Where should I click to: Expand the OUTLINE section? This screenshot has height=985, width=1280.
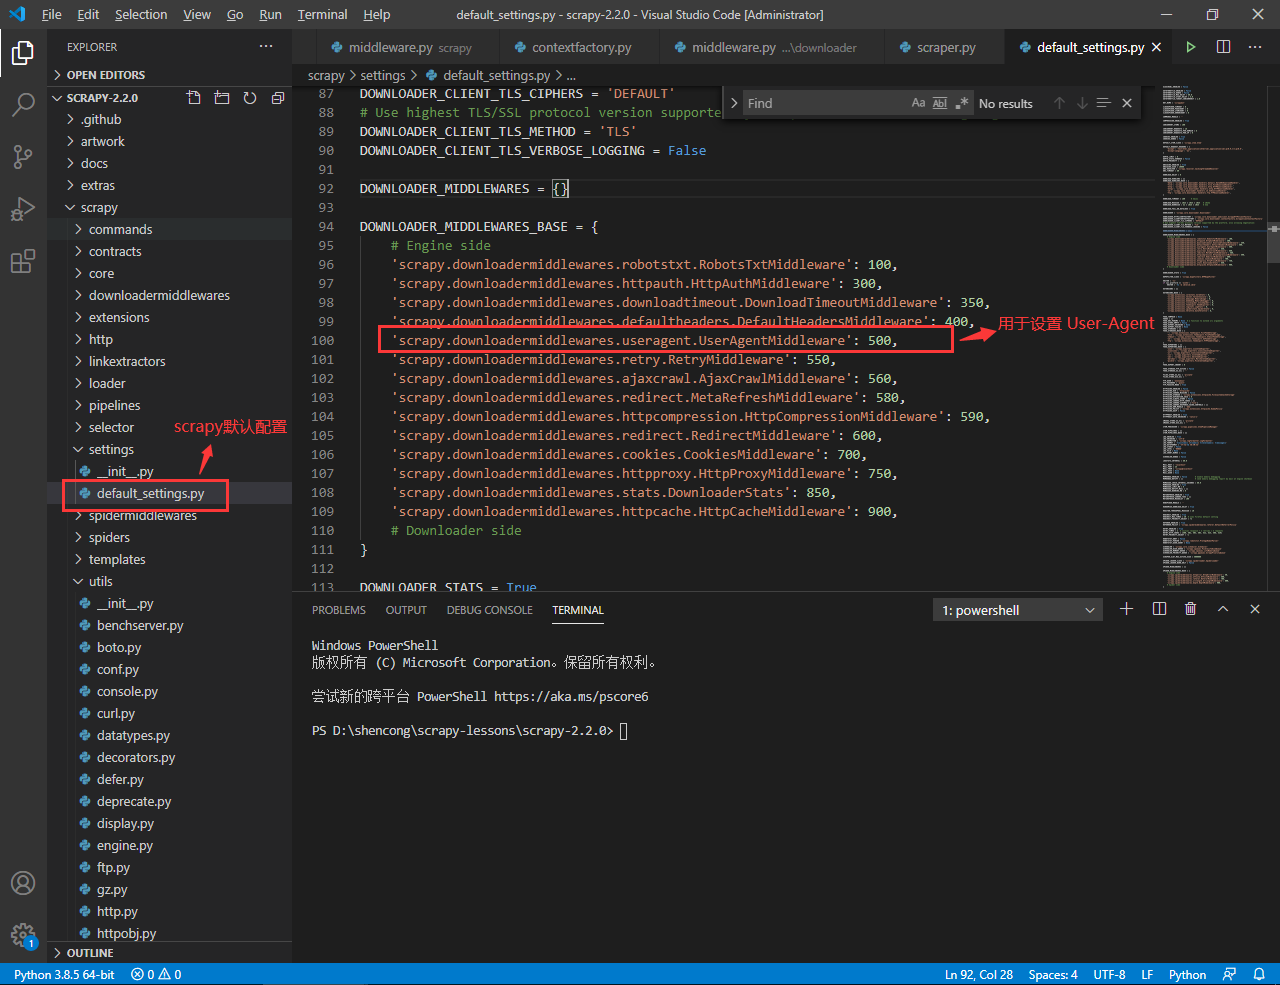point(169,953)
